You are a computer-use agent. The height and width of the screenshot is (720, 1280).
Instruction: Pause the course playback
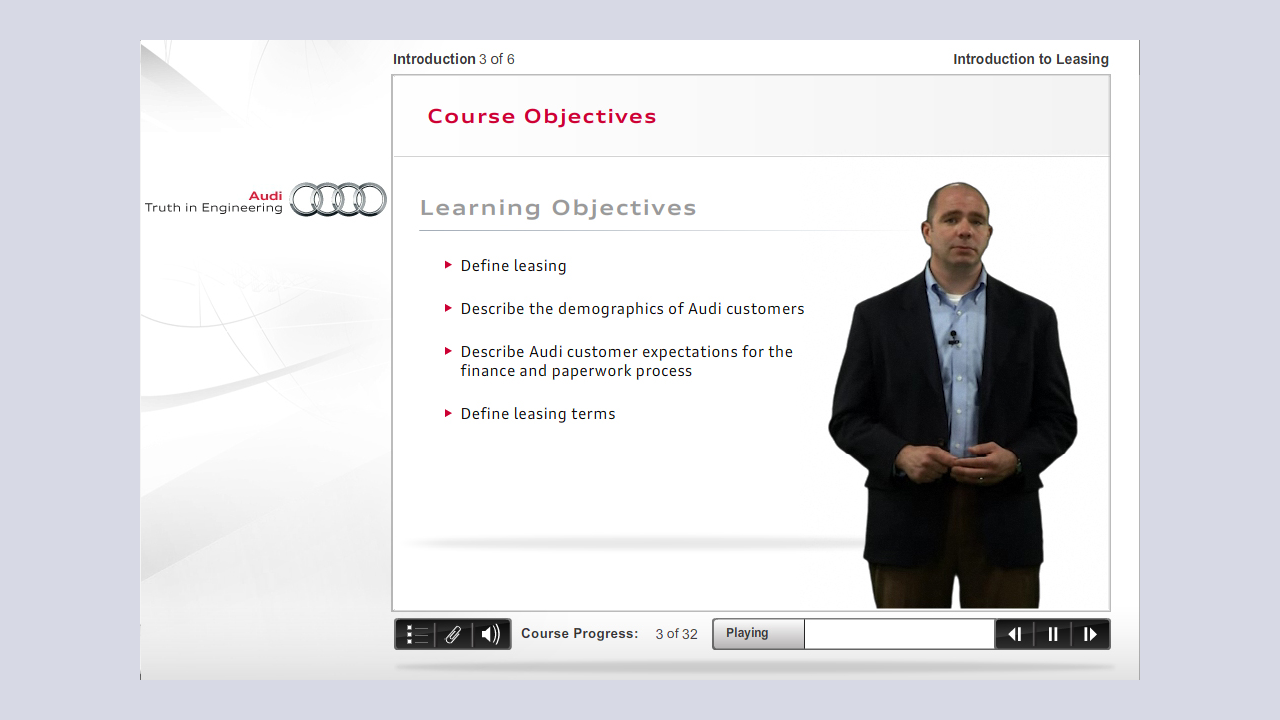coord(1052,633)
